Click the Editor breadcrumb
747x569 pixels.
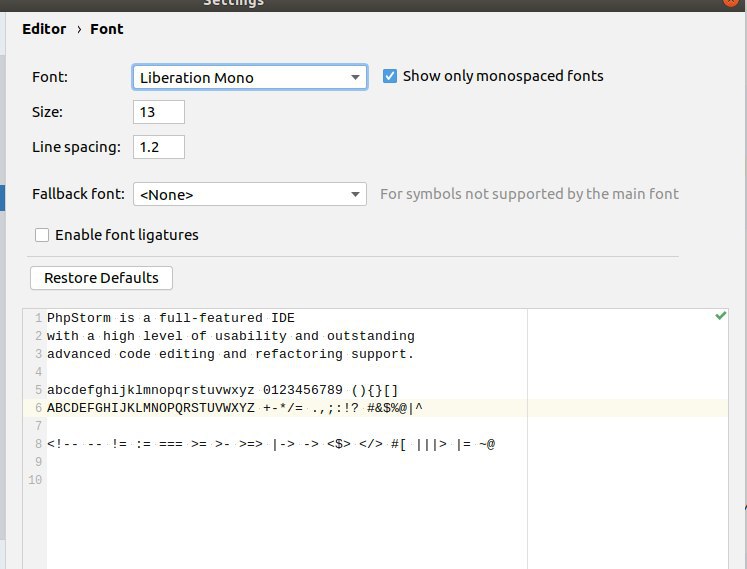pos(44,29)
